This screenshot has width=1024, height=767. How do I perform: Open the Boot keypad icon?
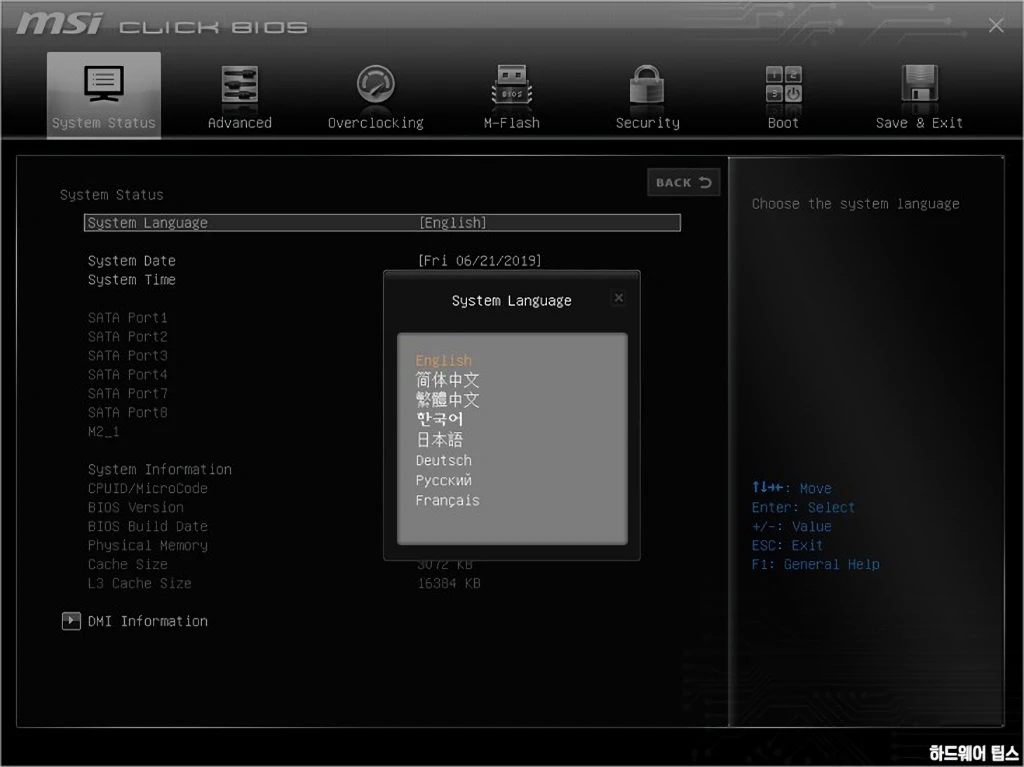click(x=783, y=84)
